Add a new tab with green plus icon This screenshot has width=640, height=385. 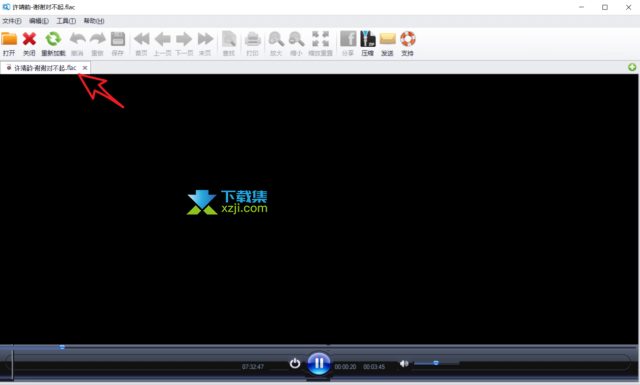pyautogui.click(x=632, y=67)
